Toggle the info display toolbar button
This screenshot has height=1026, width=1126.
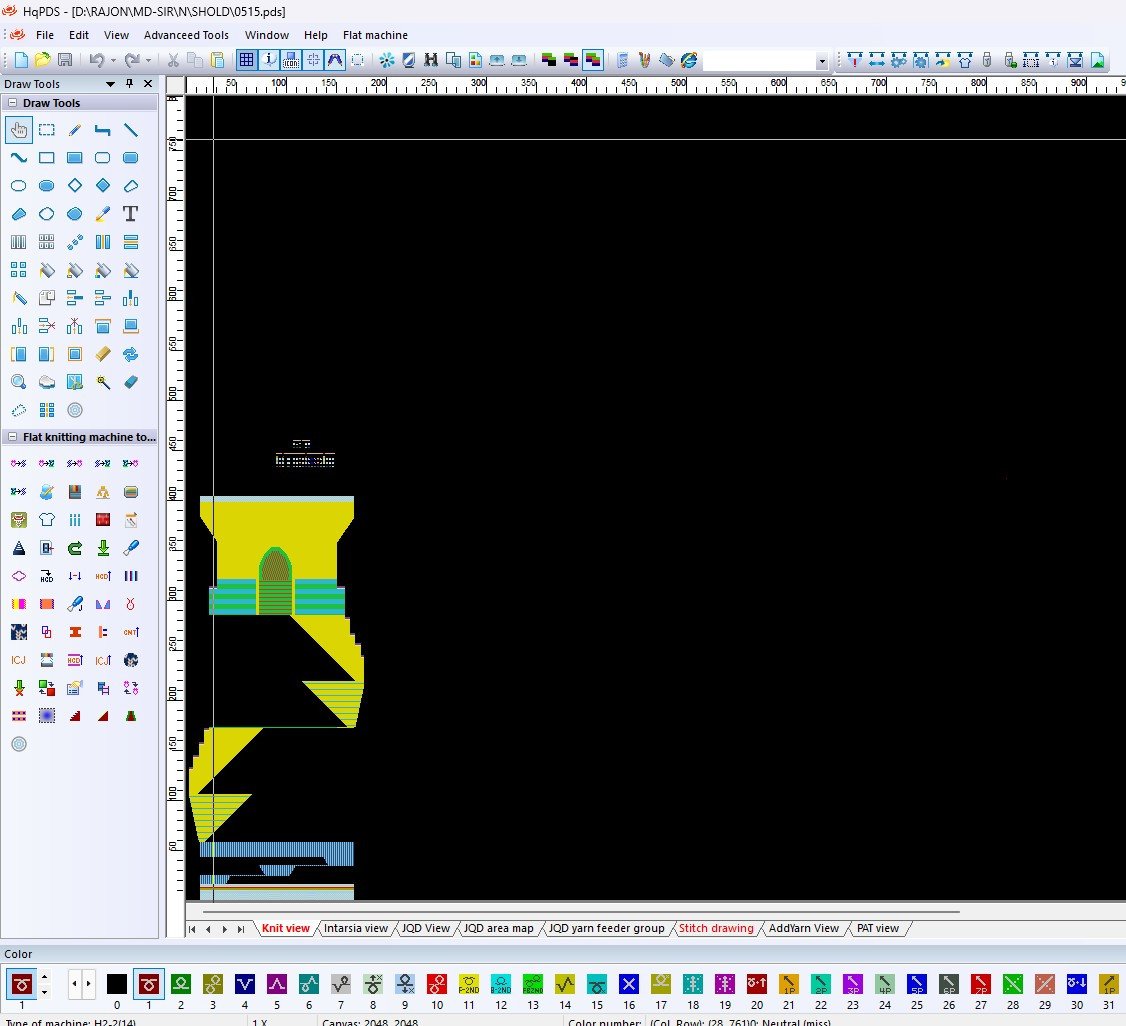click(270, 60)
